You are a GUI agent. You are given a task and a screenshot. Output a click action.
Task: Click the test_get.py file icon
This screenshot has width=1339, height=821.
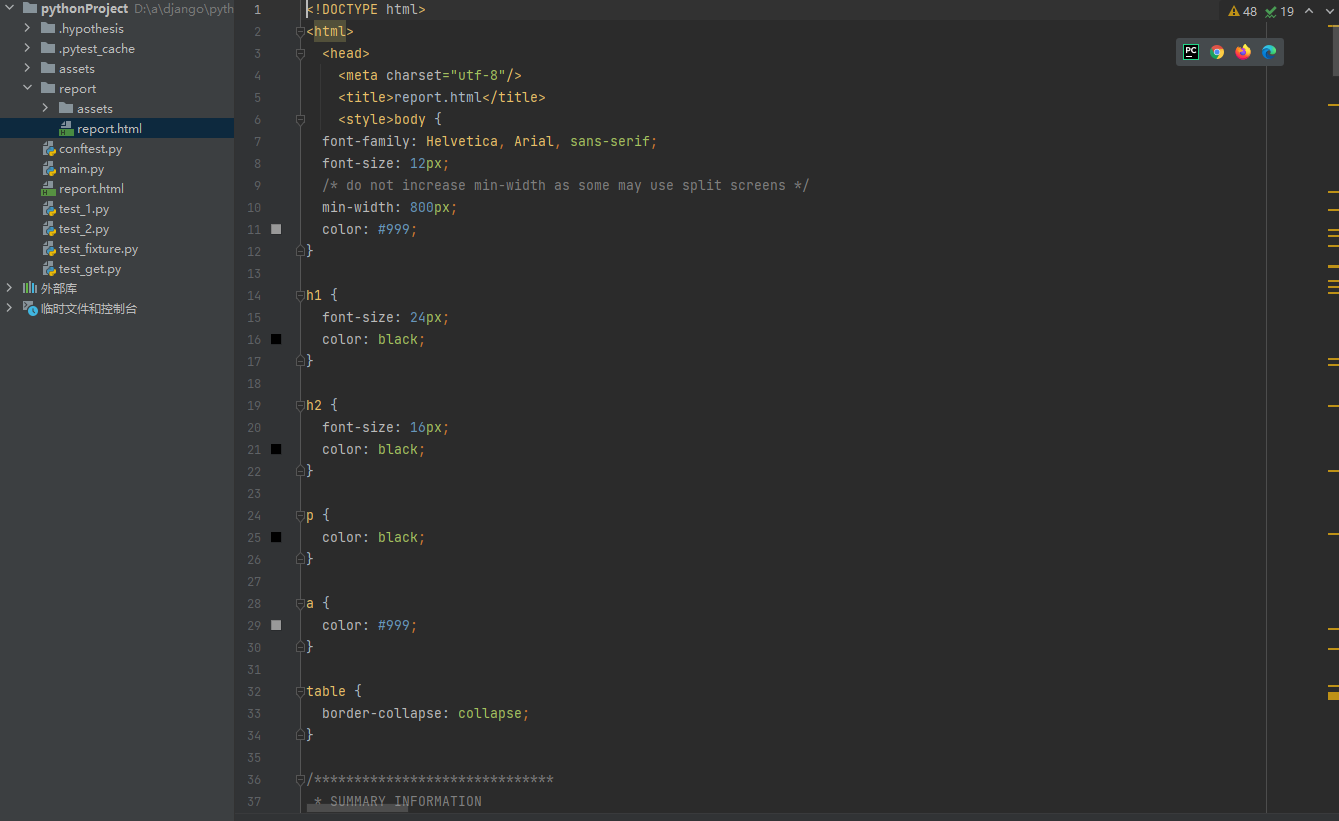48,268
